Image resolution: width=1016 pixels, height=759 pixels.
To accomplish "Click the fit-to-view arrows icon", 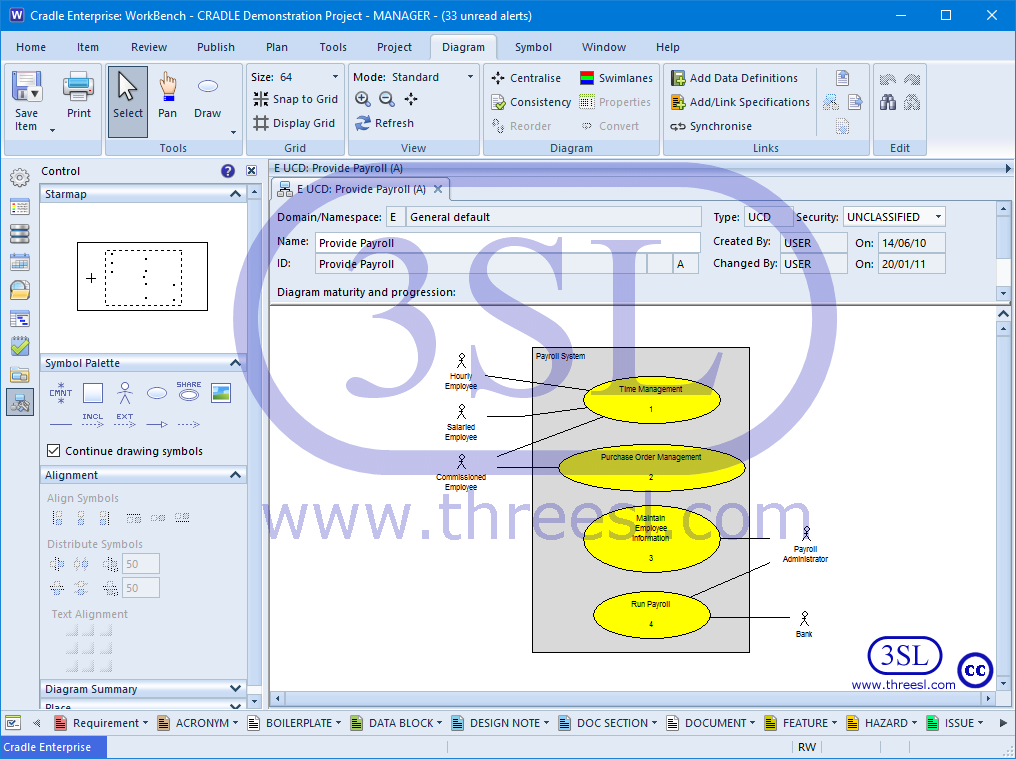I will [411, 99].
